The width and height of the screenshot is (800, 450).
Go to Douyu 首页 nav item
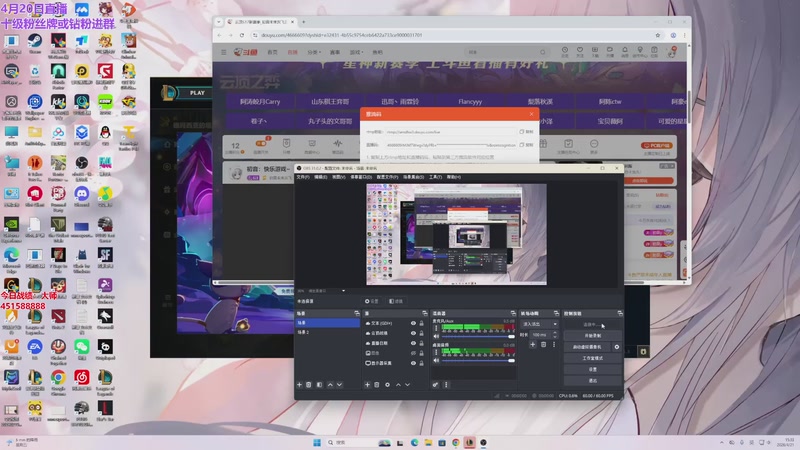[x=272, y=52]
